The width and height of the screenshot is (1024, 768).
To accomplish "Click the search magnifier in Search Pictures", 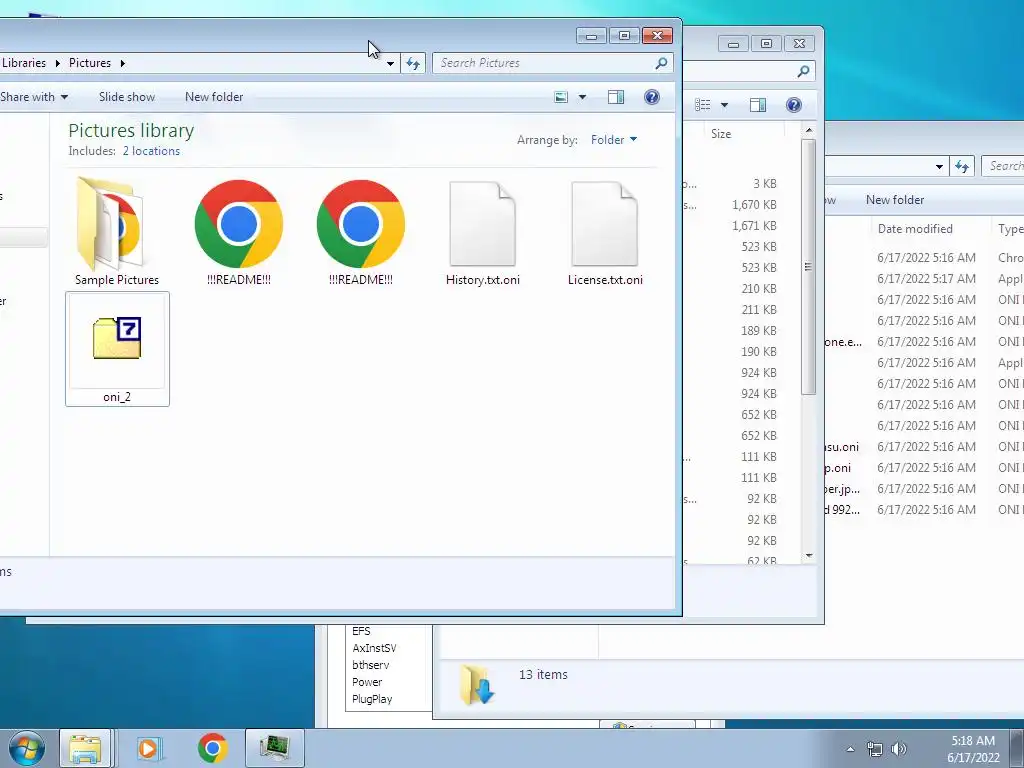I will point(662,63).
